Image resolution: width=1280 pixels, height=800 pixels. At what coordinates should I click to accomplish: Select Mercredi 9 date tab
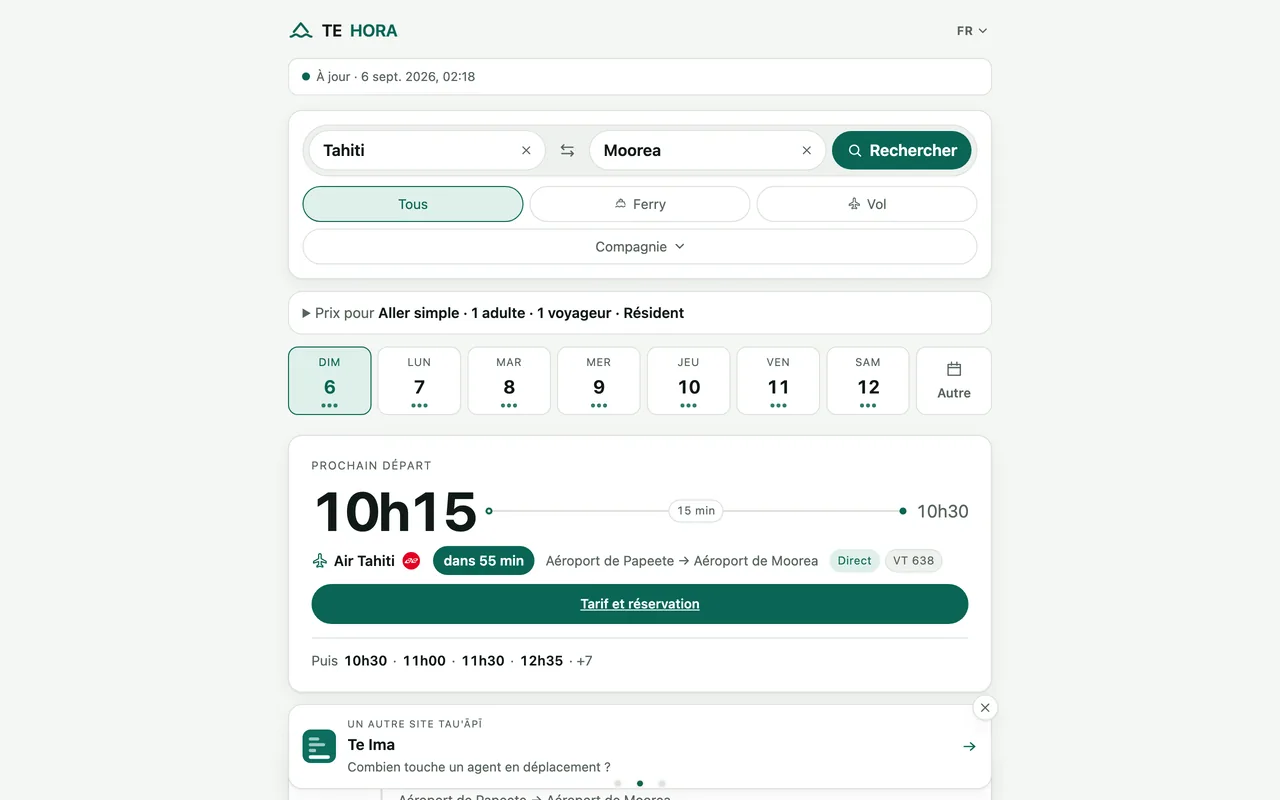coord(599,381)
